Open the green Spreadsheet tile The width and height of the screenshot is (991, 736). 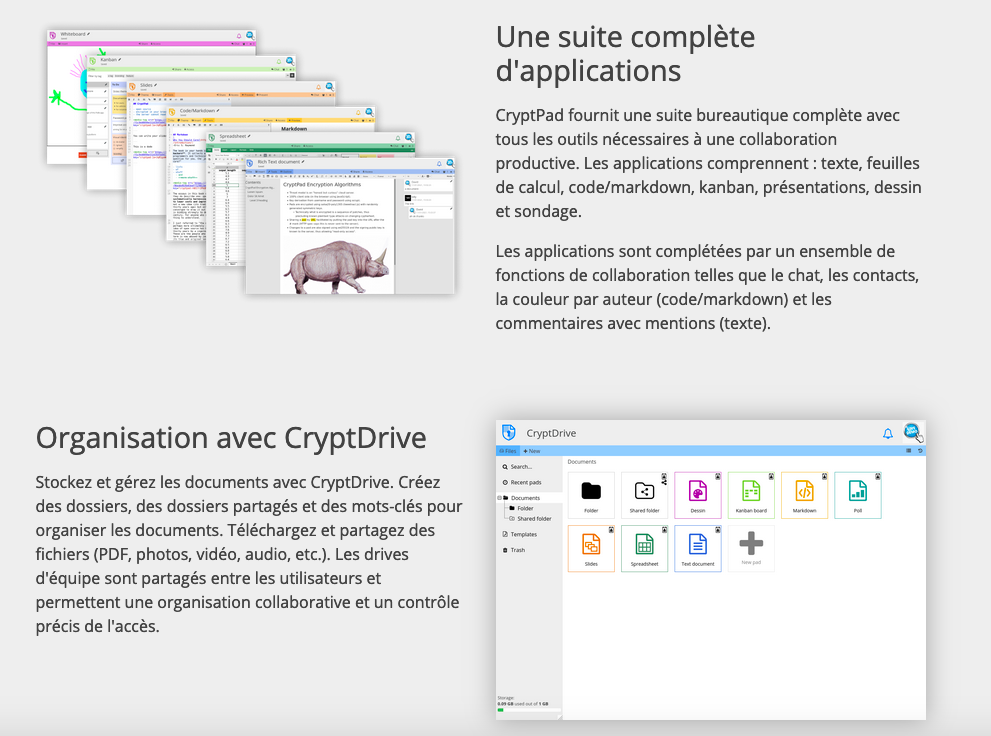(x=644, y=548)
